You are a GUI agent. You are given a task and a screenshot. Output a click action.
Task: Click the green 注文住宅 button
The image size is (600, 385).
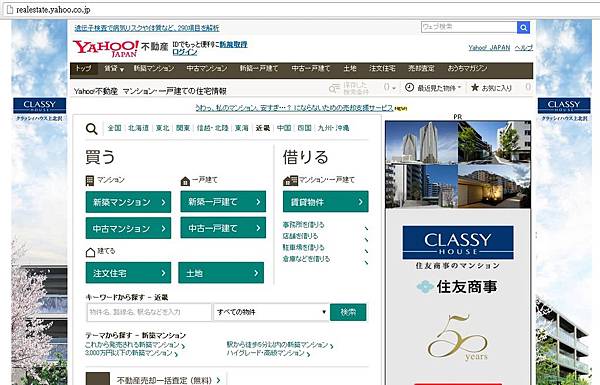pos(128,273)
